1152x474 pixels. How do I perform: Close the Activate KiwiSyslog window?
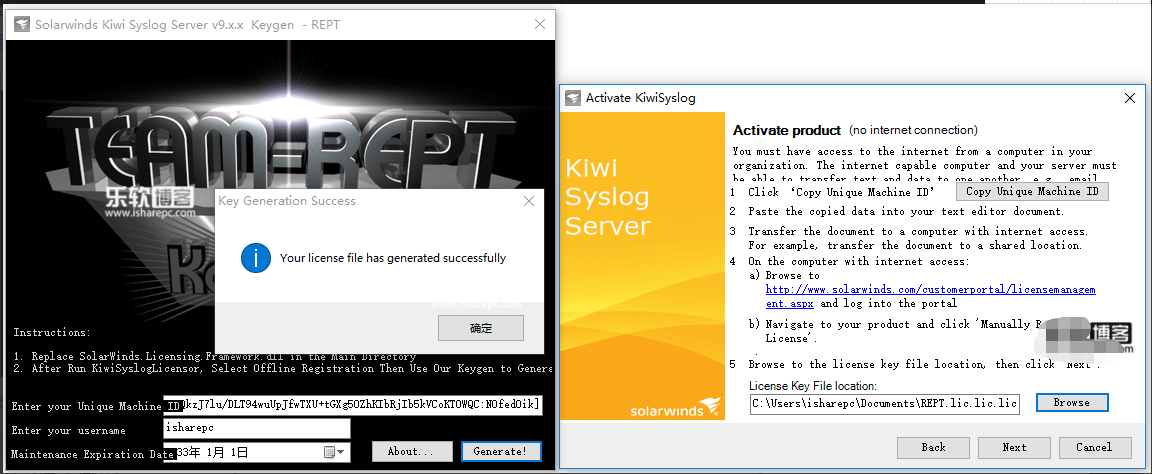(1130, 98)
